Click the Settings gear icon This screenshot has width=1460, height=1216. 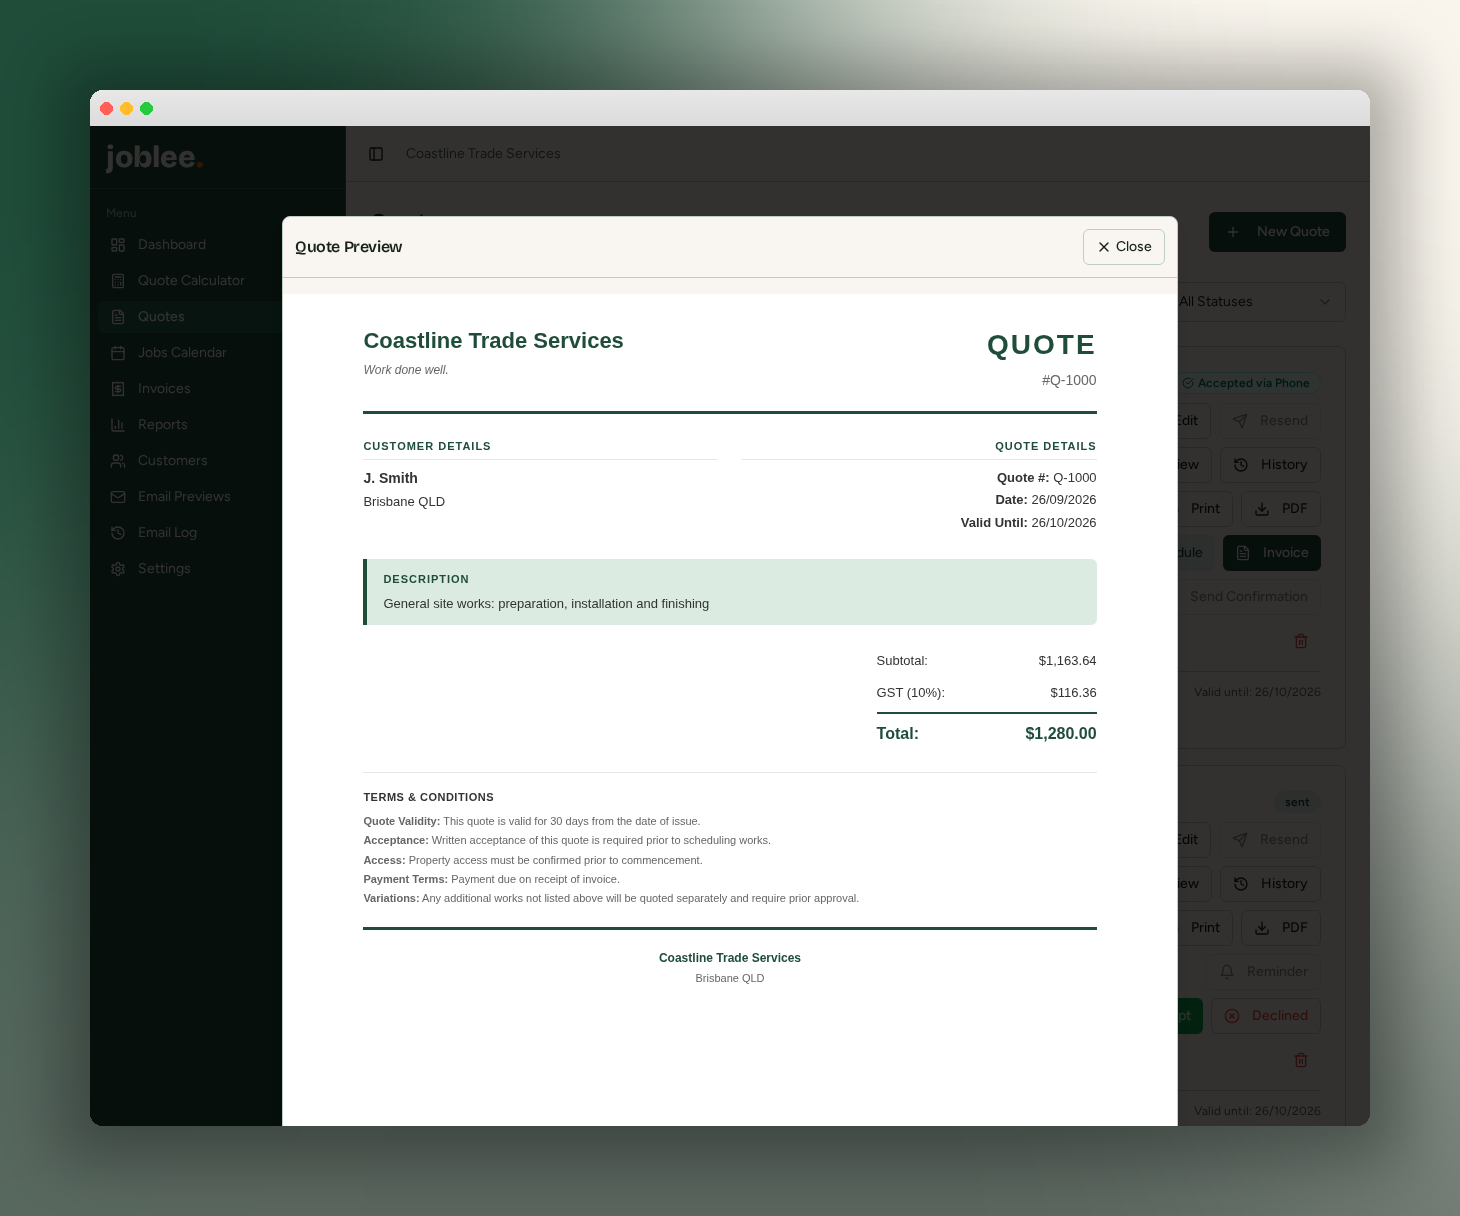coord(118,569)
